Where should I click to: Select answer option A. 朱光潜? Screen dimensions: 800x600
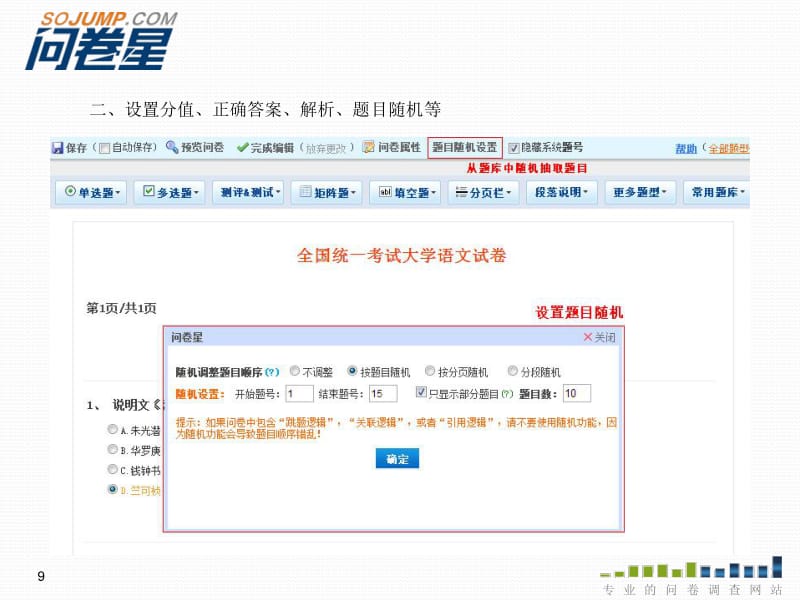tap(112, 430)
